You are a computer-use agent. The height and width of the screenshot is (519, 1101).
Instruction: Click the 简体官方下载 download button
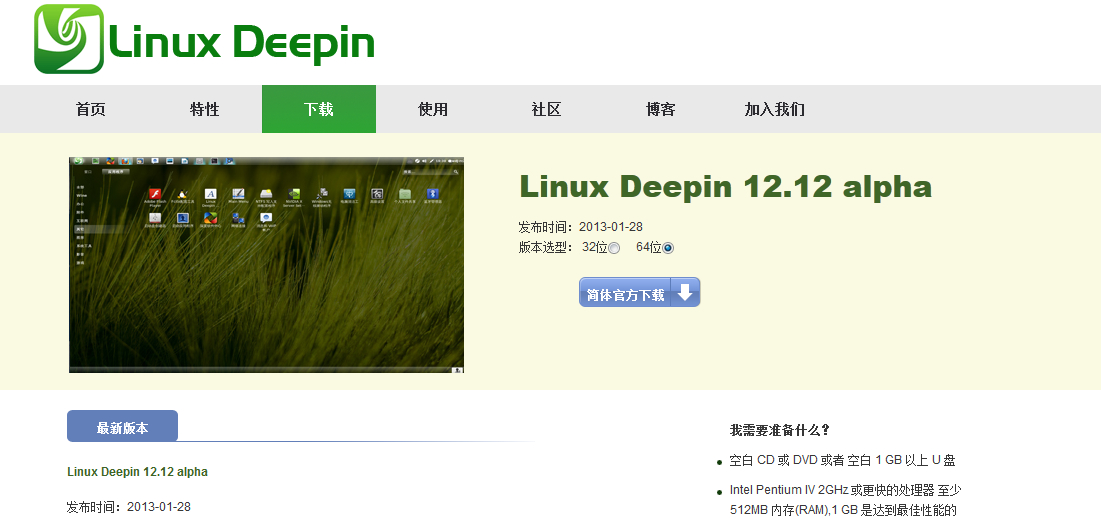click(639, 292)
